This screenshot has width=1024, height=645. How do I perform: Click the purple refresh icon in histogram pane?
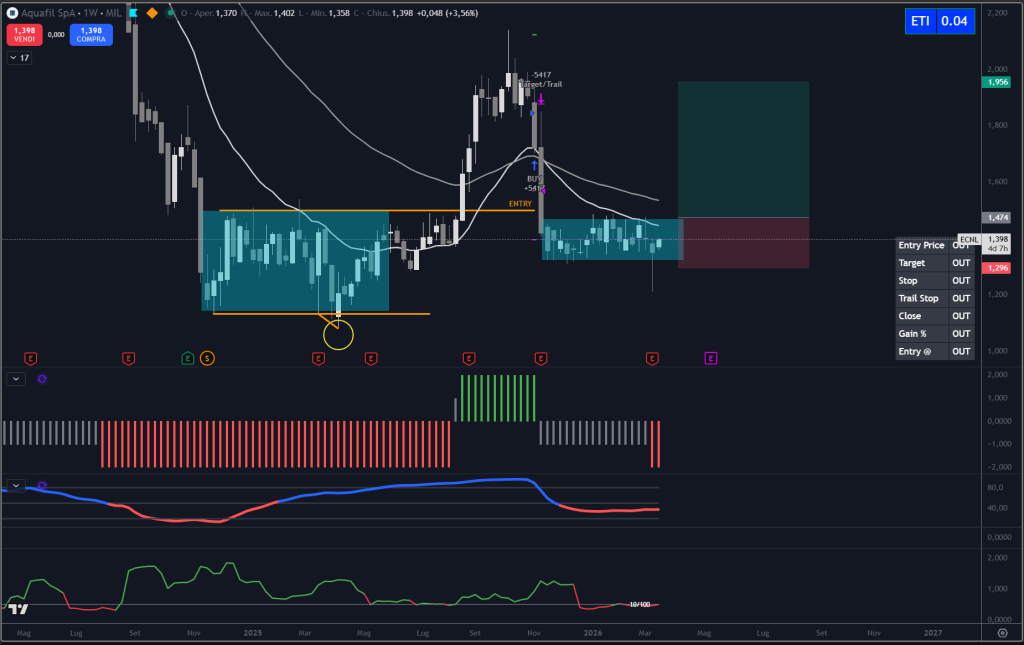(x=42, y=379)
